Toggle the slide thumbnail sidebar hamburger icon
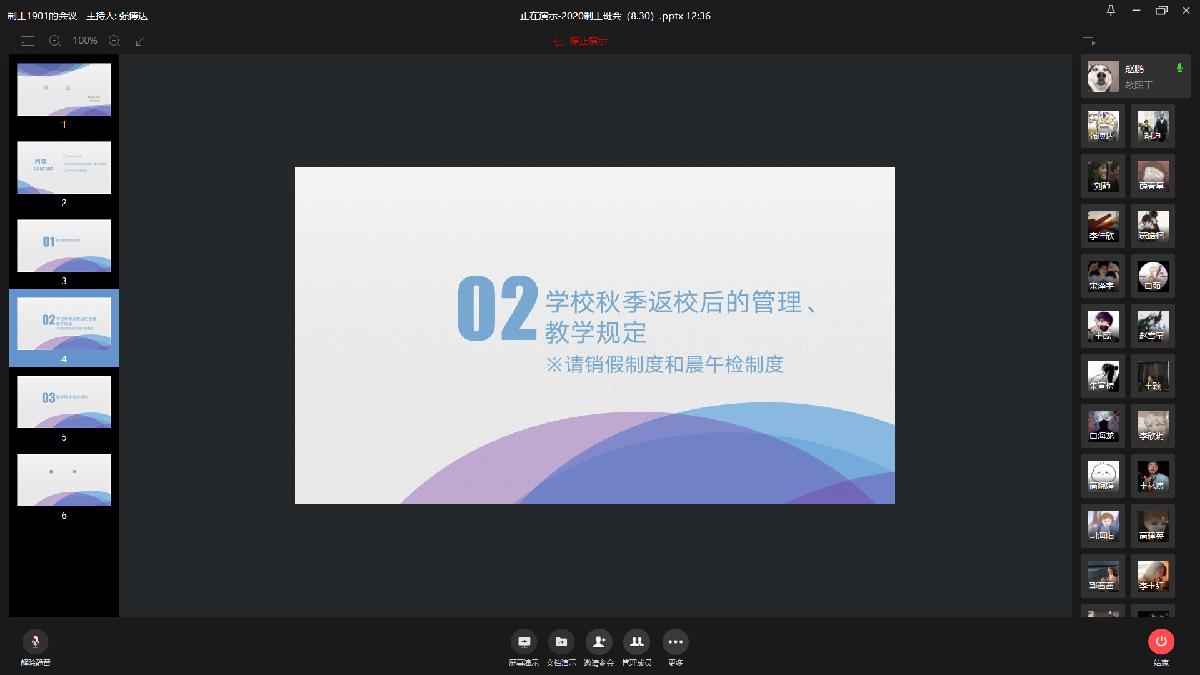The width and height of the screenshot is (1200, 675). pyautogui.click(x=27, y=41)
